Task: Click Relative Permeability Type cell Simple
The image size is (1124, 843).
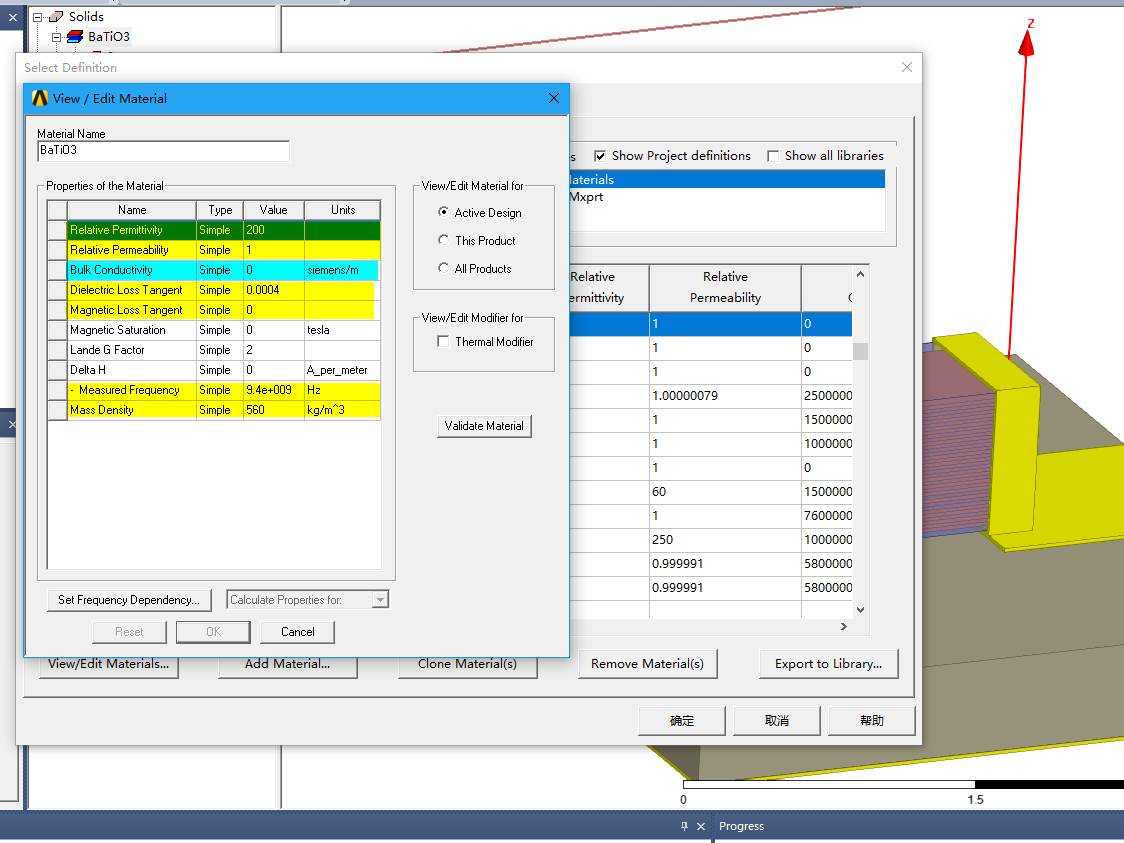Action: pyautogui.click(x=219, y=250)
